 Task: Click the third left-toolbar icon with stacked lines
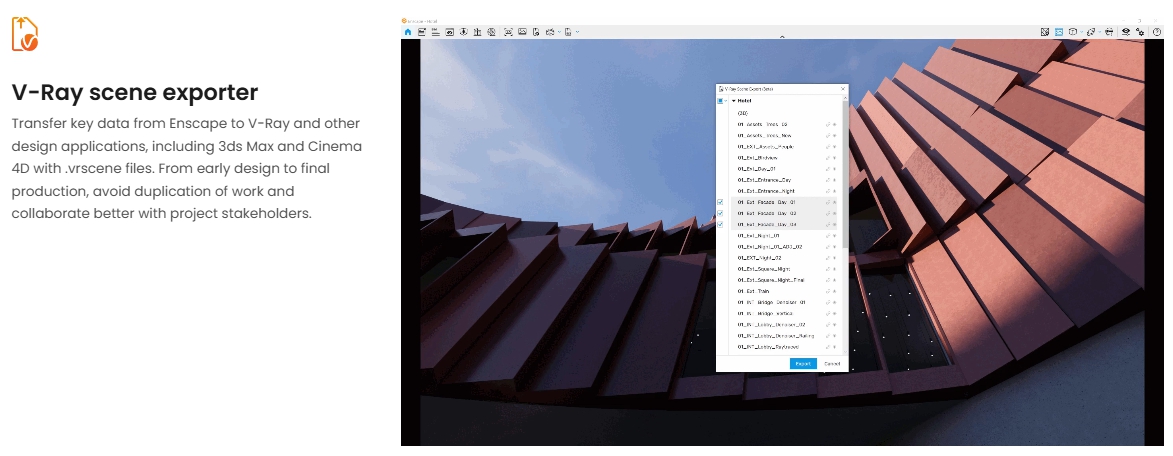(x=435, y=32)
